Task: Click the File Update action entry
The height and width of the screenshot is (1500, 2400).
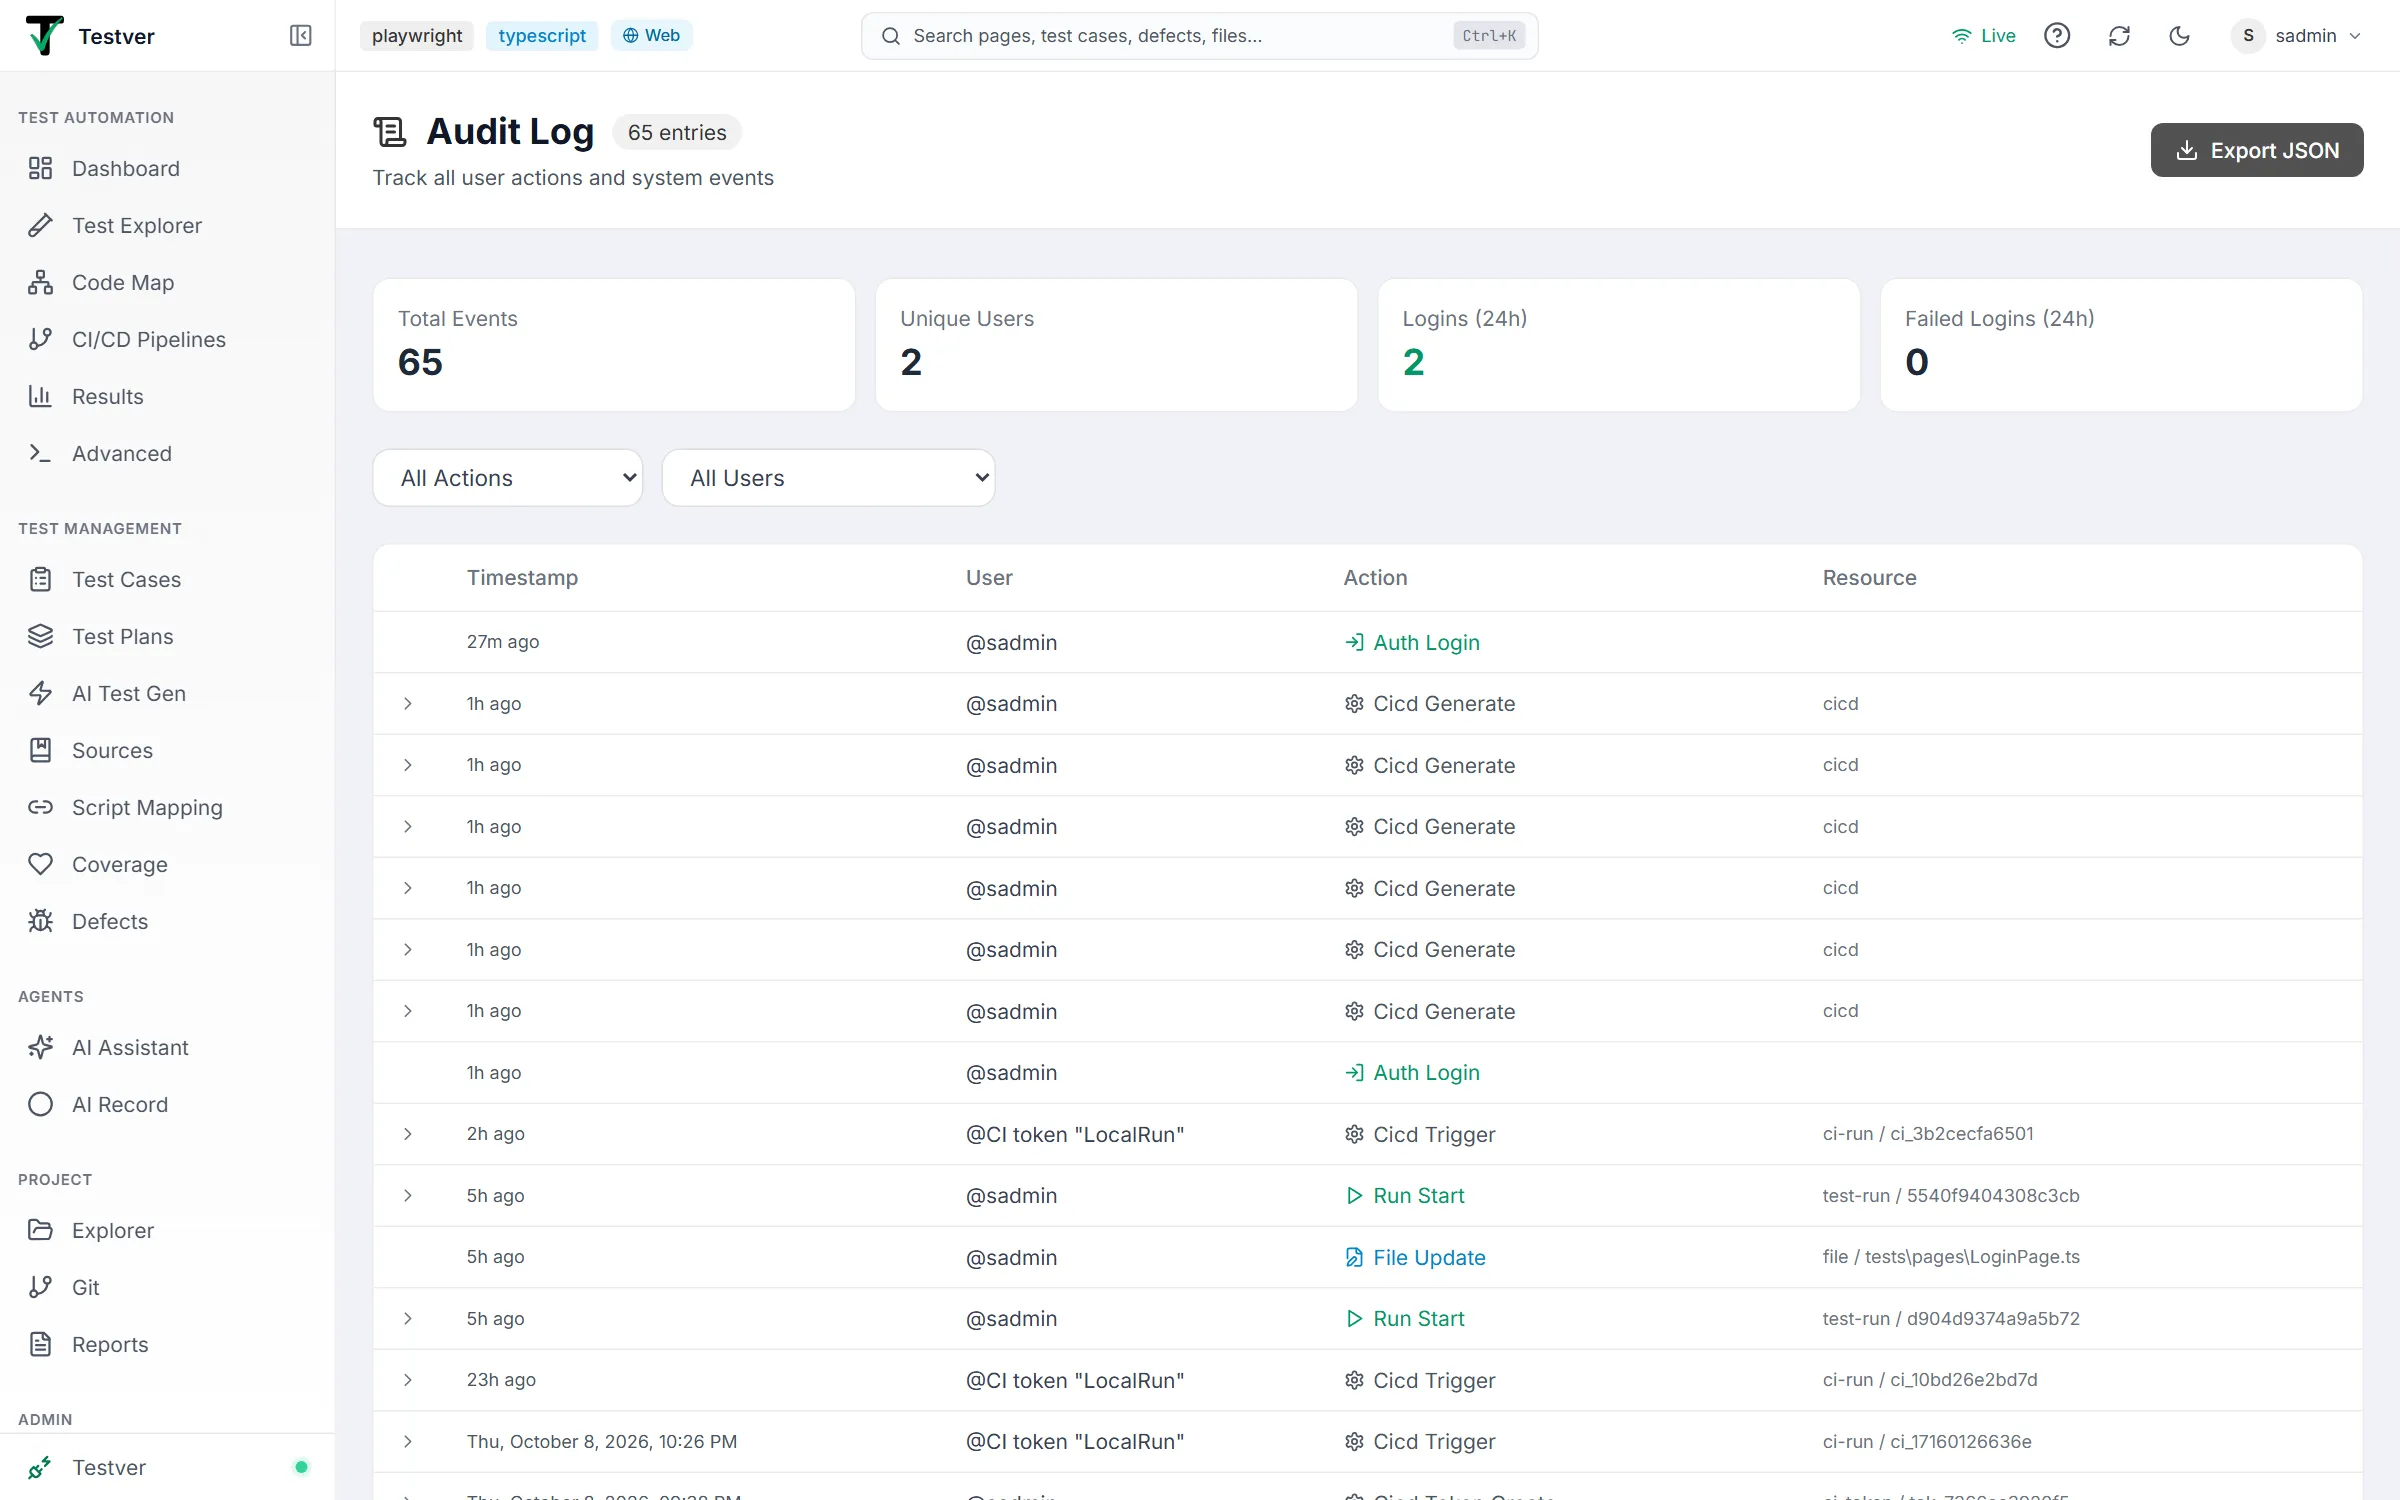Action: point(1415,1257)
